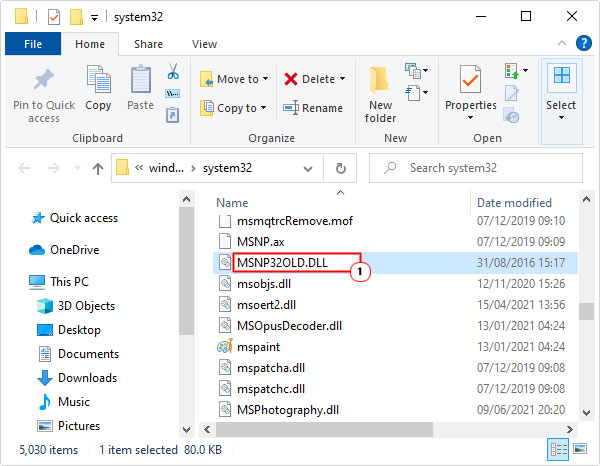This screenshot has height=466, width=600.
Task: Expand the Select dropdown arrow
Action: pos(561,118)
